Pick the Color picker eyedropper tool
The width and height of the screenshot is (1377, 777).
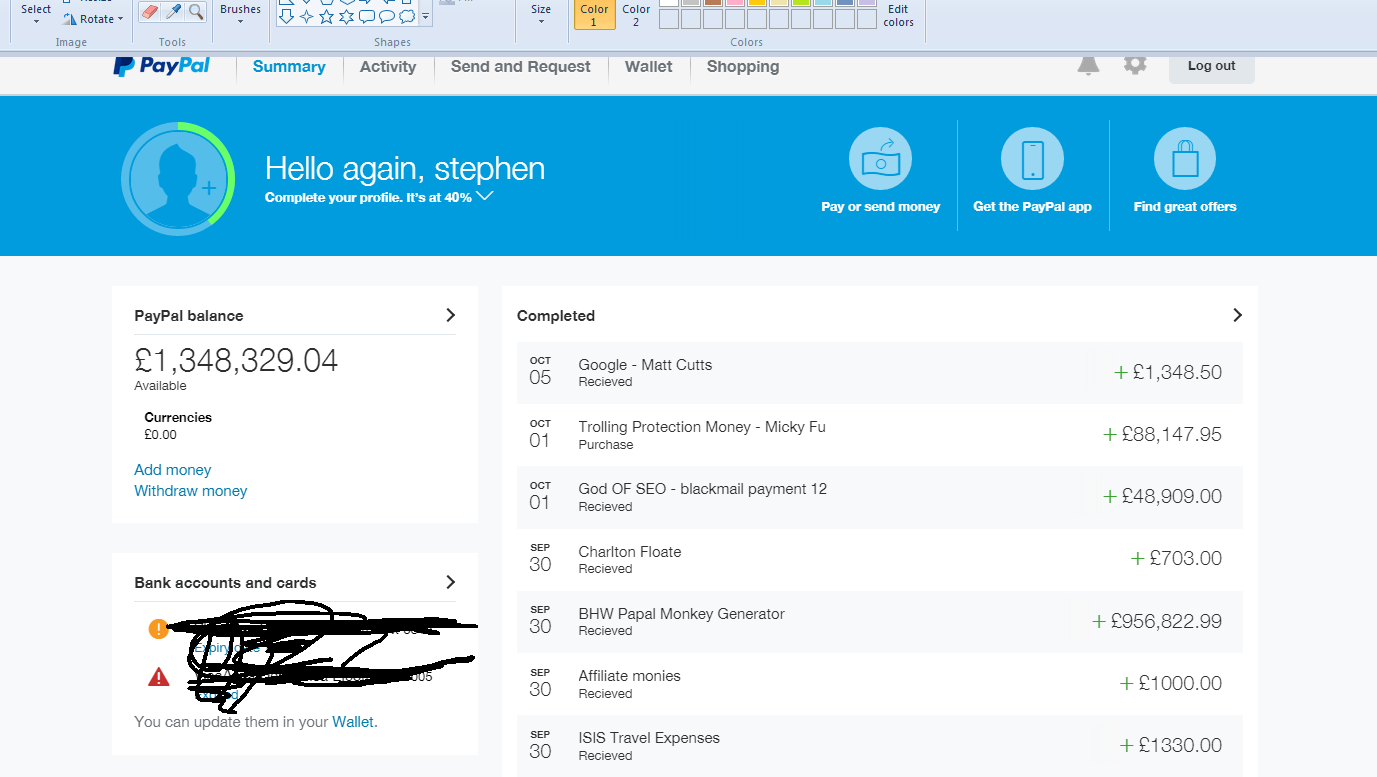[173, 12]
